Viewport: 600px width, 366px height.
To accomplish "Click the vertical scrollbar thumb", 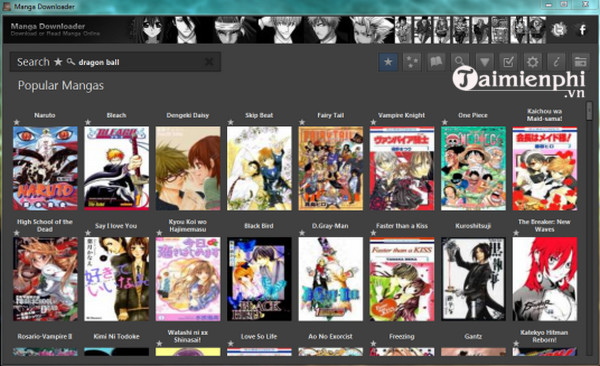I will click(x=589, y=111).
